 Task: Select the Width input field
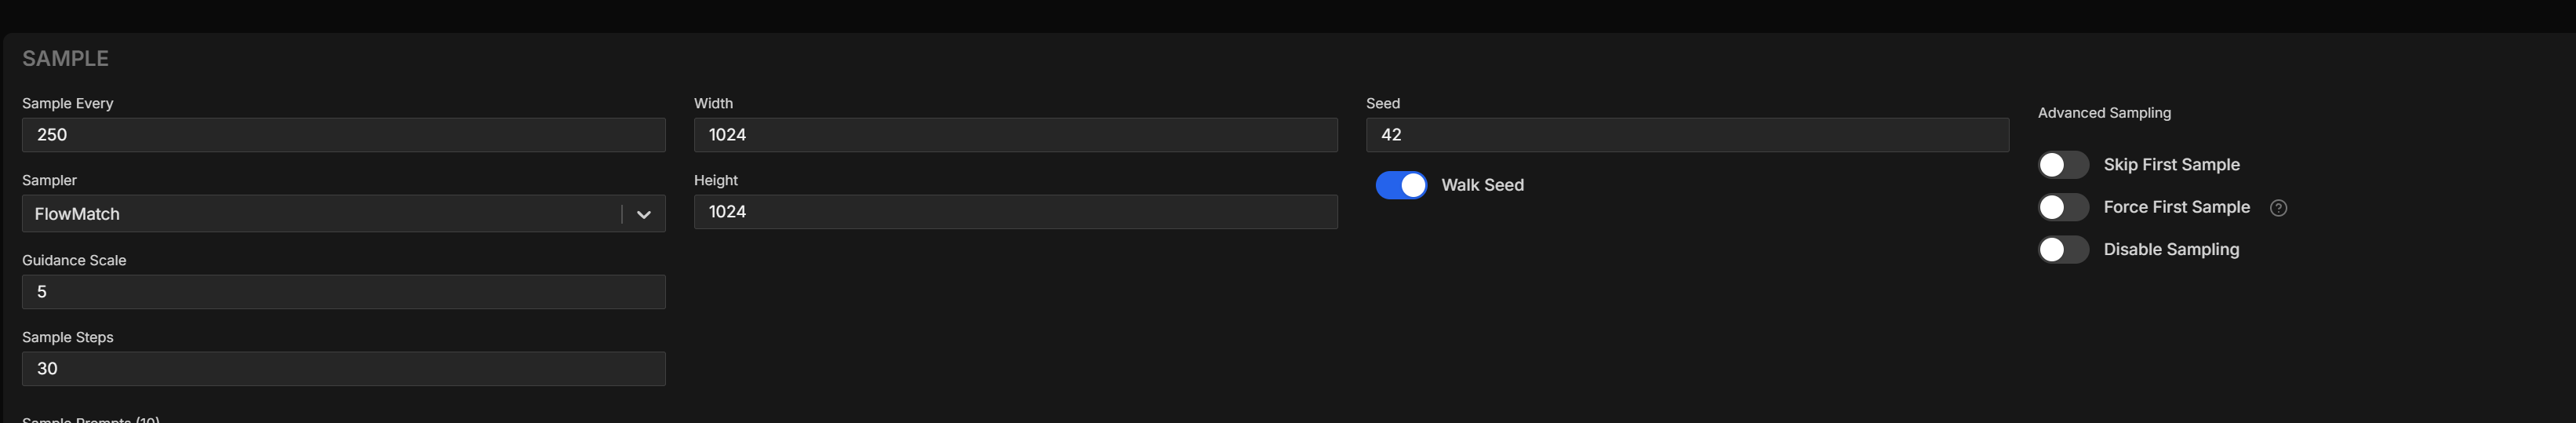point(1015,135)
